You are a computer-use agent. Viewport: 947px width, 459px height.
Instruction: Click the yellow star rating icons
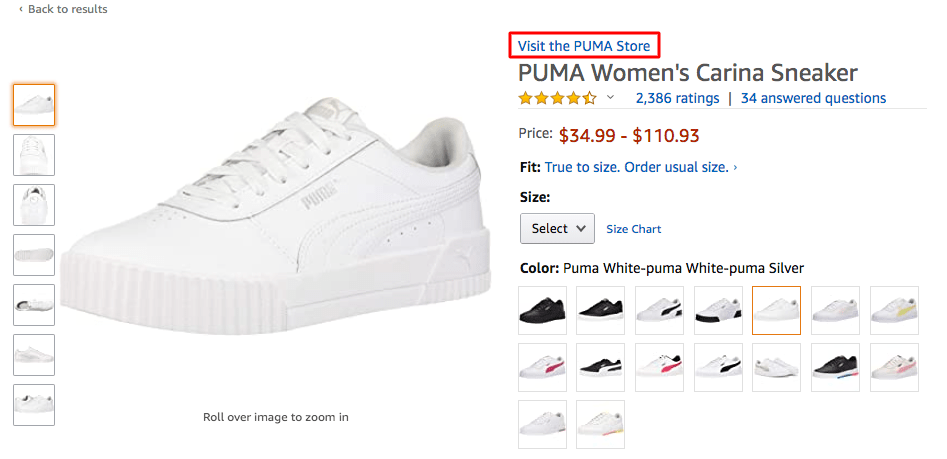557,98
